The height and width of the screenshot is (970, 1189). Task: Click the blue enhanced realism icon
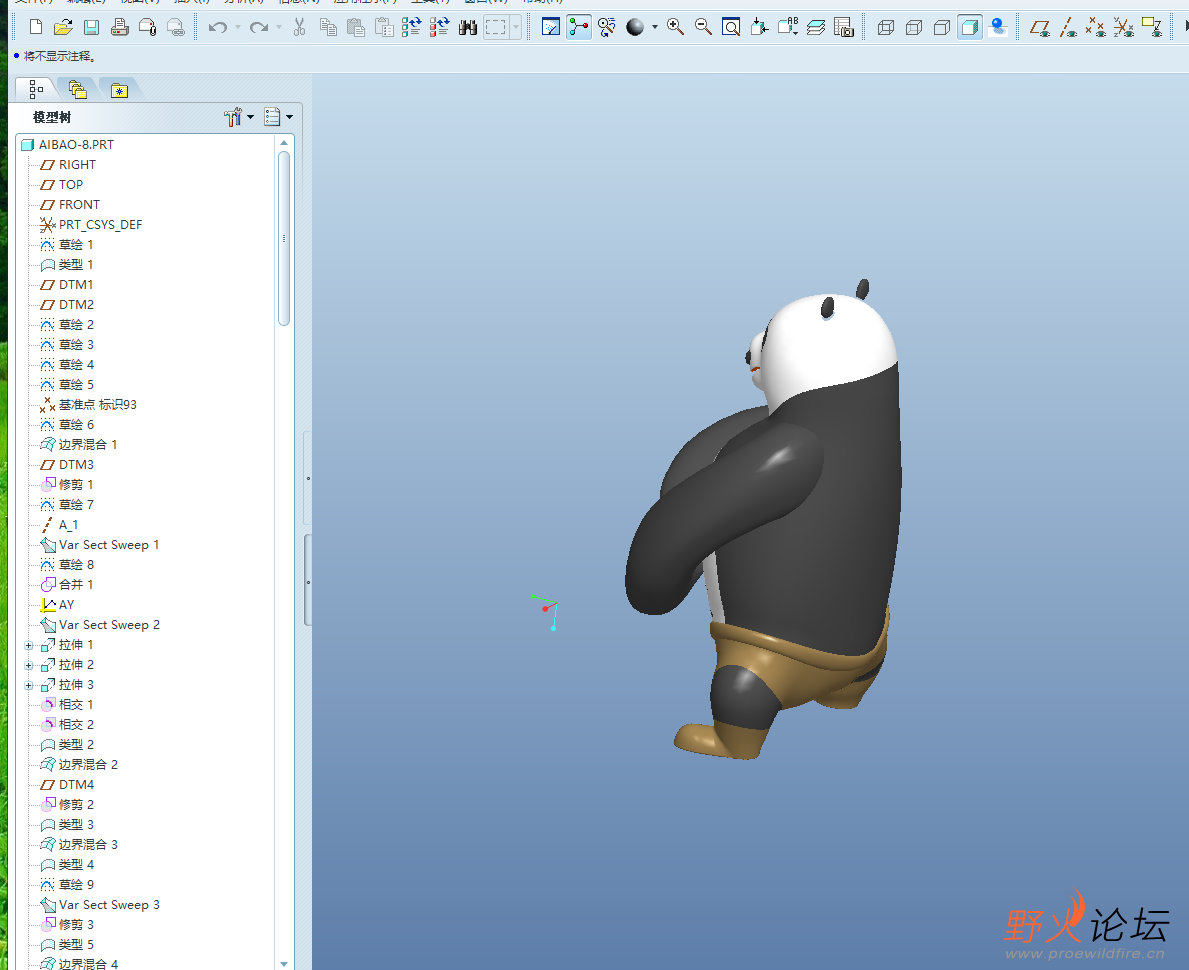(x=999, y=27)
